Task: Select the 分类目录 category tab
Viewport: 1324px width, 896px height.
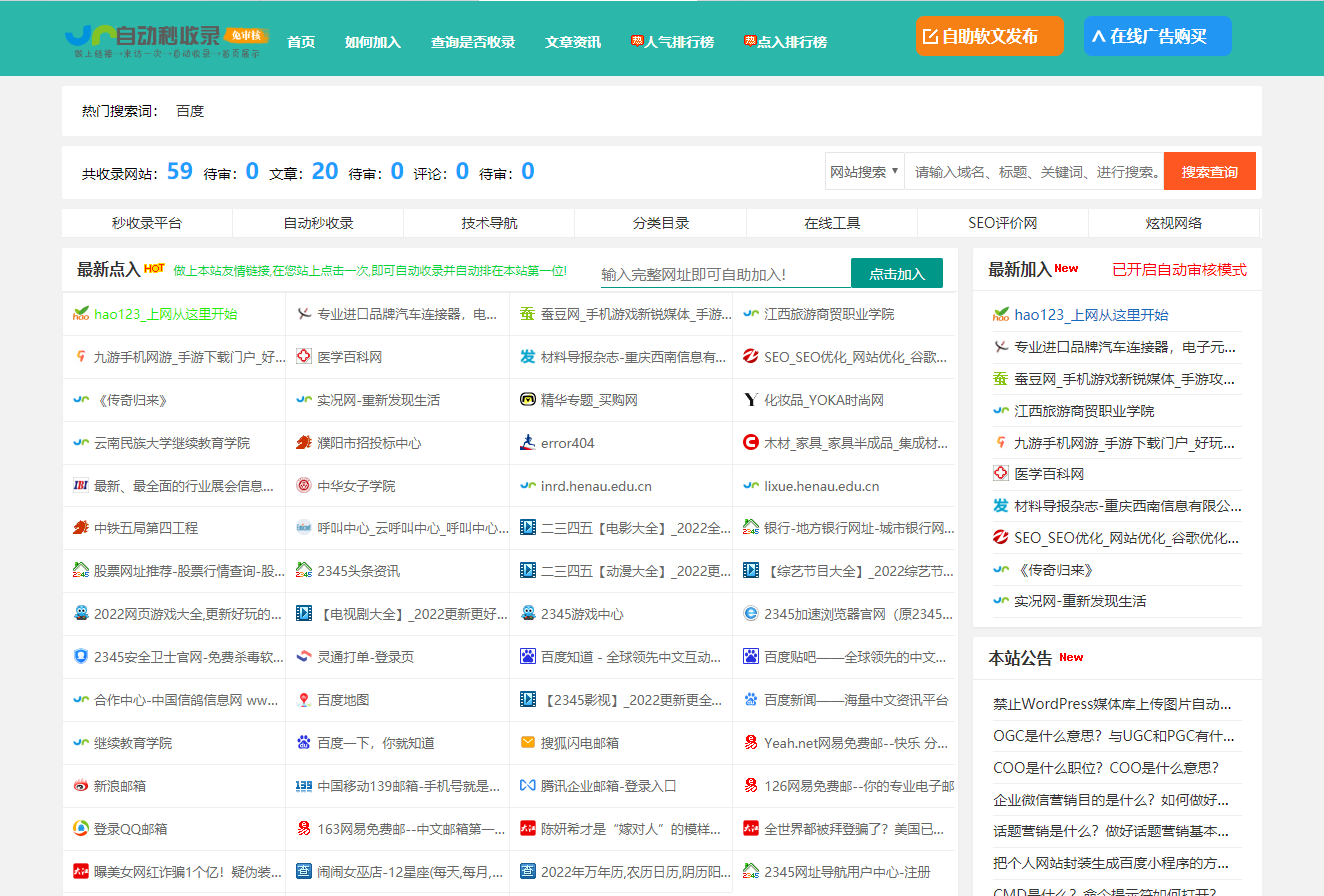Action: pyautogui.click(x=661, y=223)
